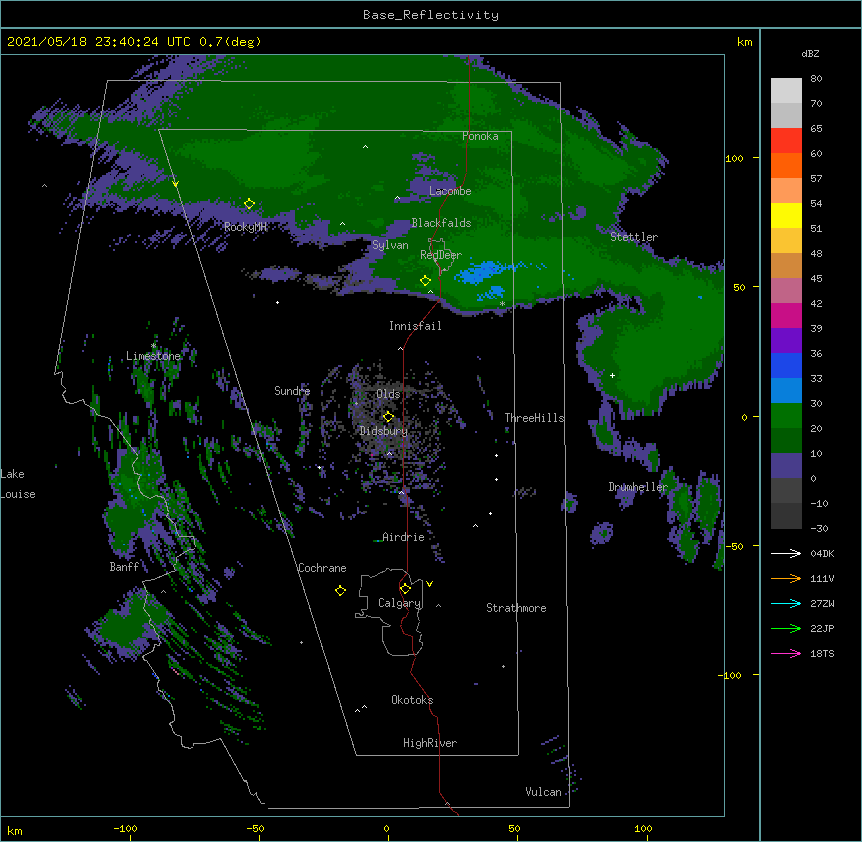862x842 pixels.
Task: Pick the light blue 30-33 dBZ band
Action: (786, 390)
